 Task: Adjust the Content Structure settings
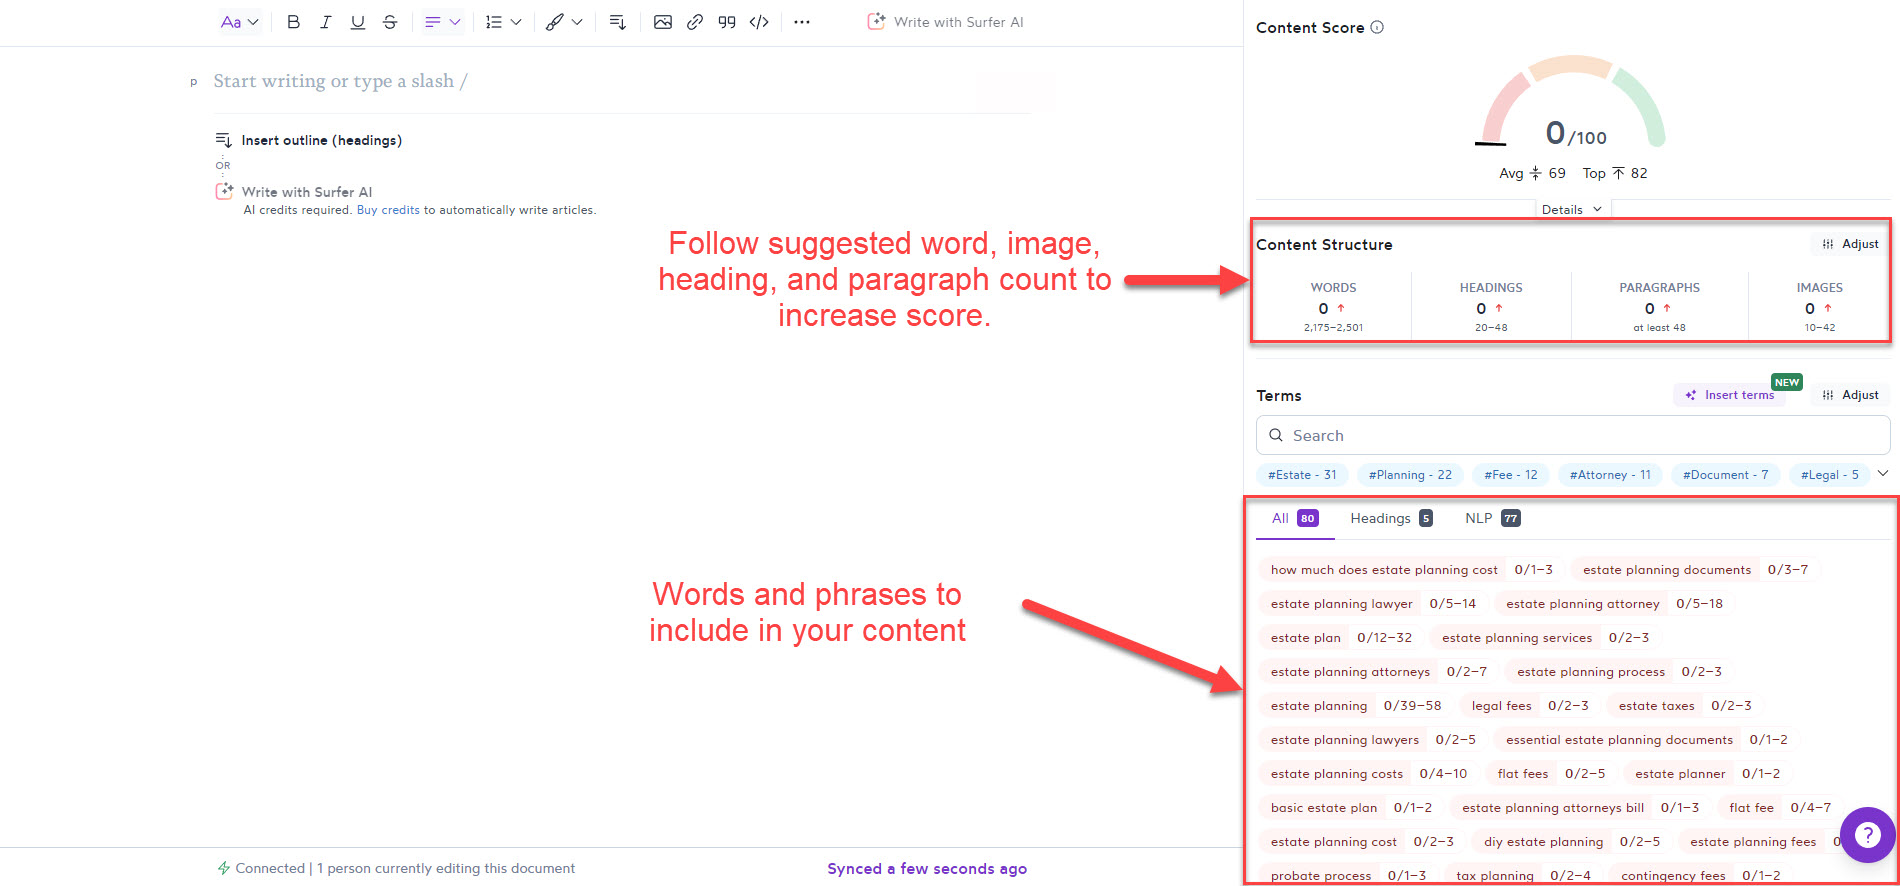pyautogui.click(x=1850, y=244)
